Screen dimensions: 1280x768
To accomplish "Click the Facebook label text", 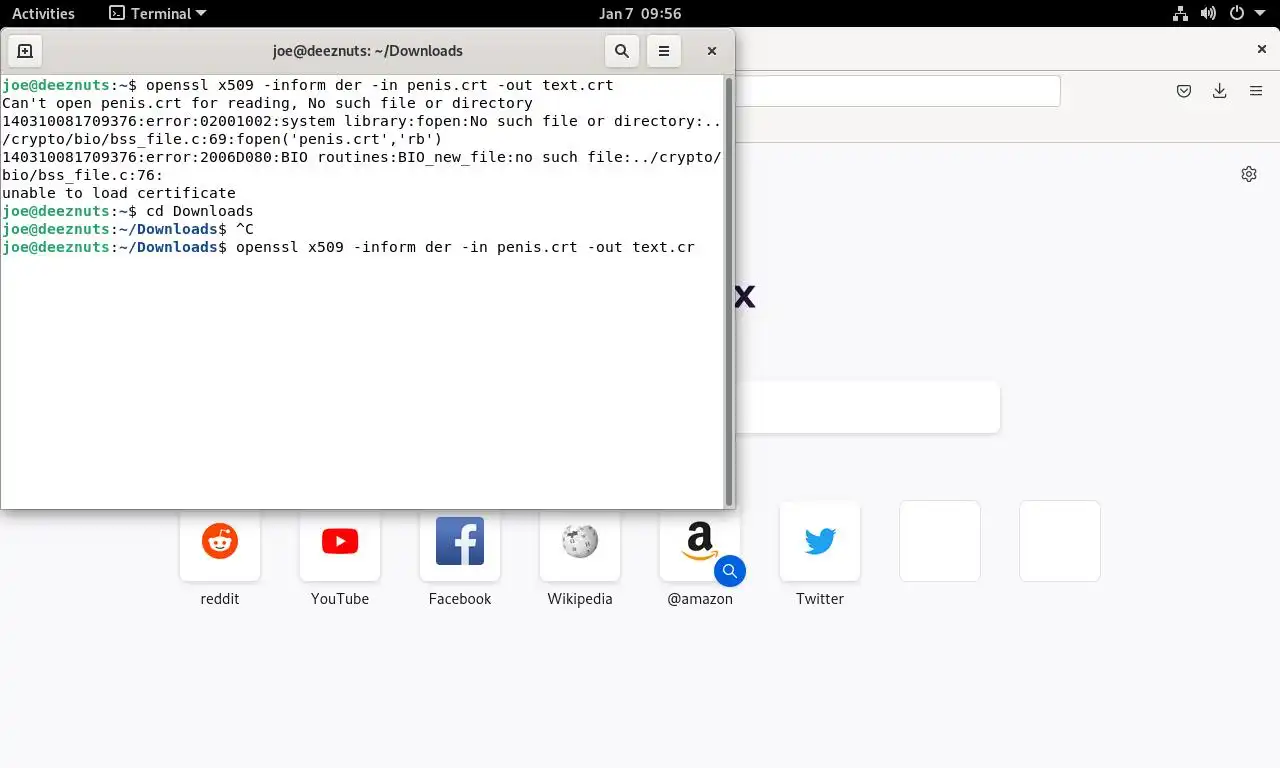I will click(460, 599).
